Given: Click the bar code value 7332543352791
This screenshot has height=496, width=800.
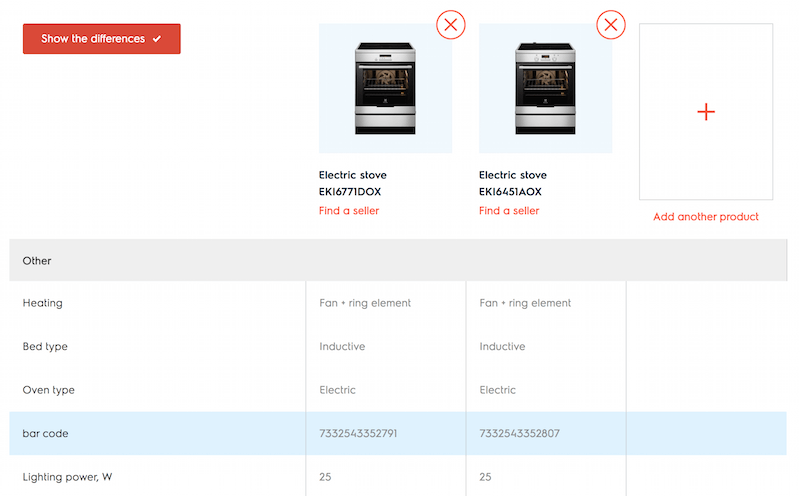Looking at the screenshot, I should 358,434.
